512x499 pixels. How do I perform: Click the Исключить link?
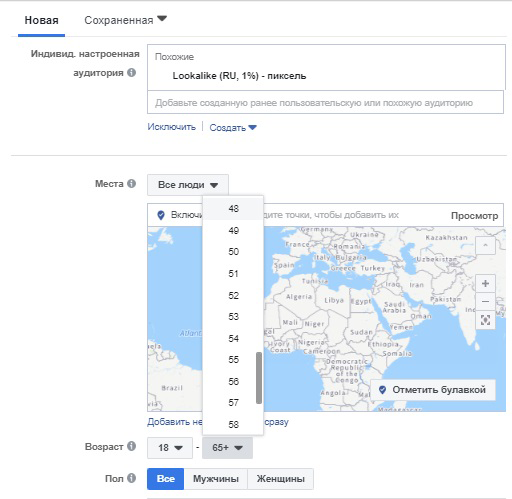pyautogui.click(x=172, y=127)
